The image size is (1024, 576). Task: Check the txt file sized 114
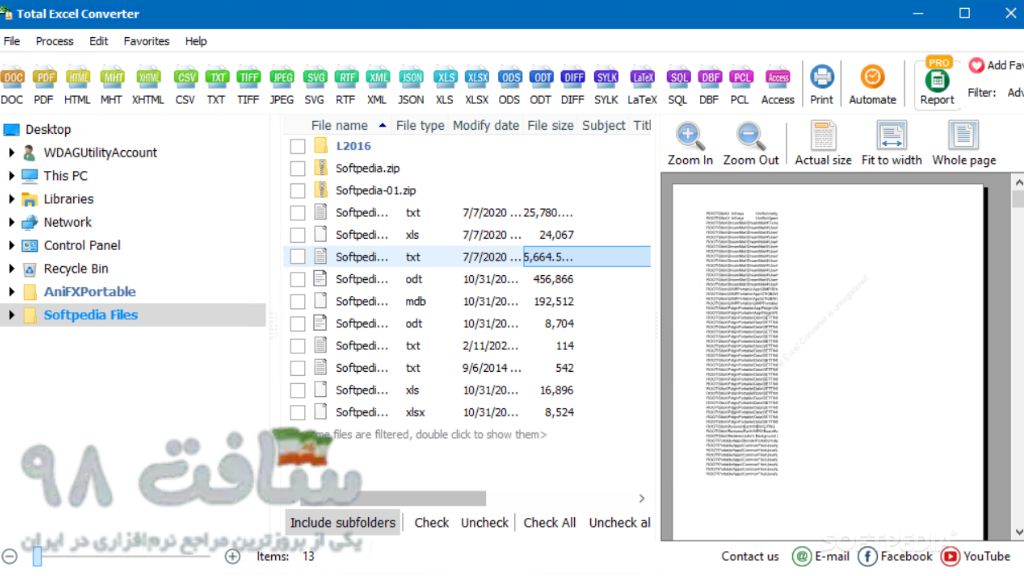coord(298,346)
